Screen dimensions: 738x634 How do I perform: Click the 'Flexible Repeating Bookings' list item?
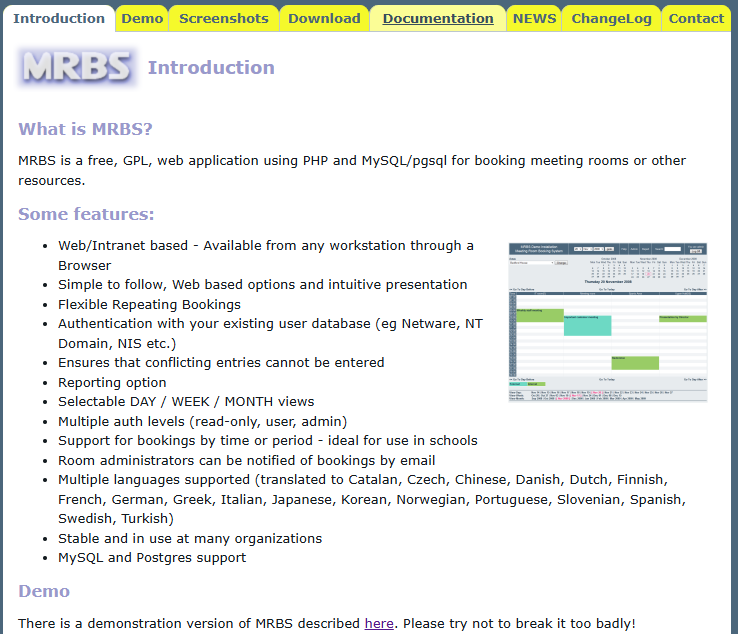pyautogui.click(x=149, y=304)
